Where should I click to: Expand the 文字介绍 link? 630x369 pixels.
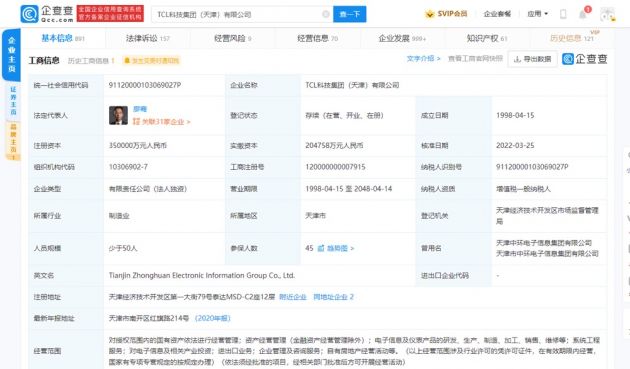point(423,59)
